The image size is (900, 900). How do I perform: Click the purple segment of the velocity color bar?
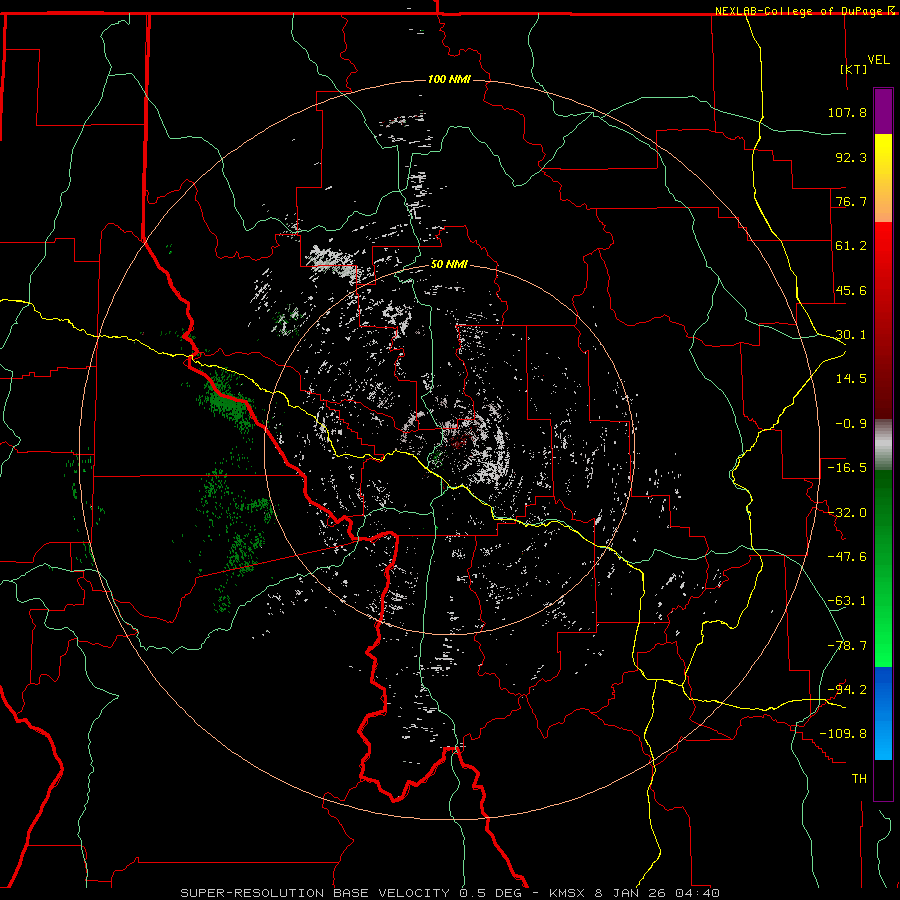883,112
